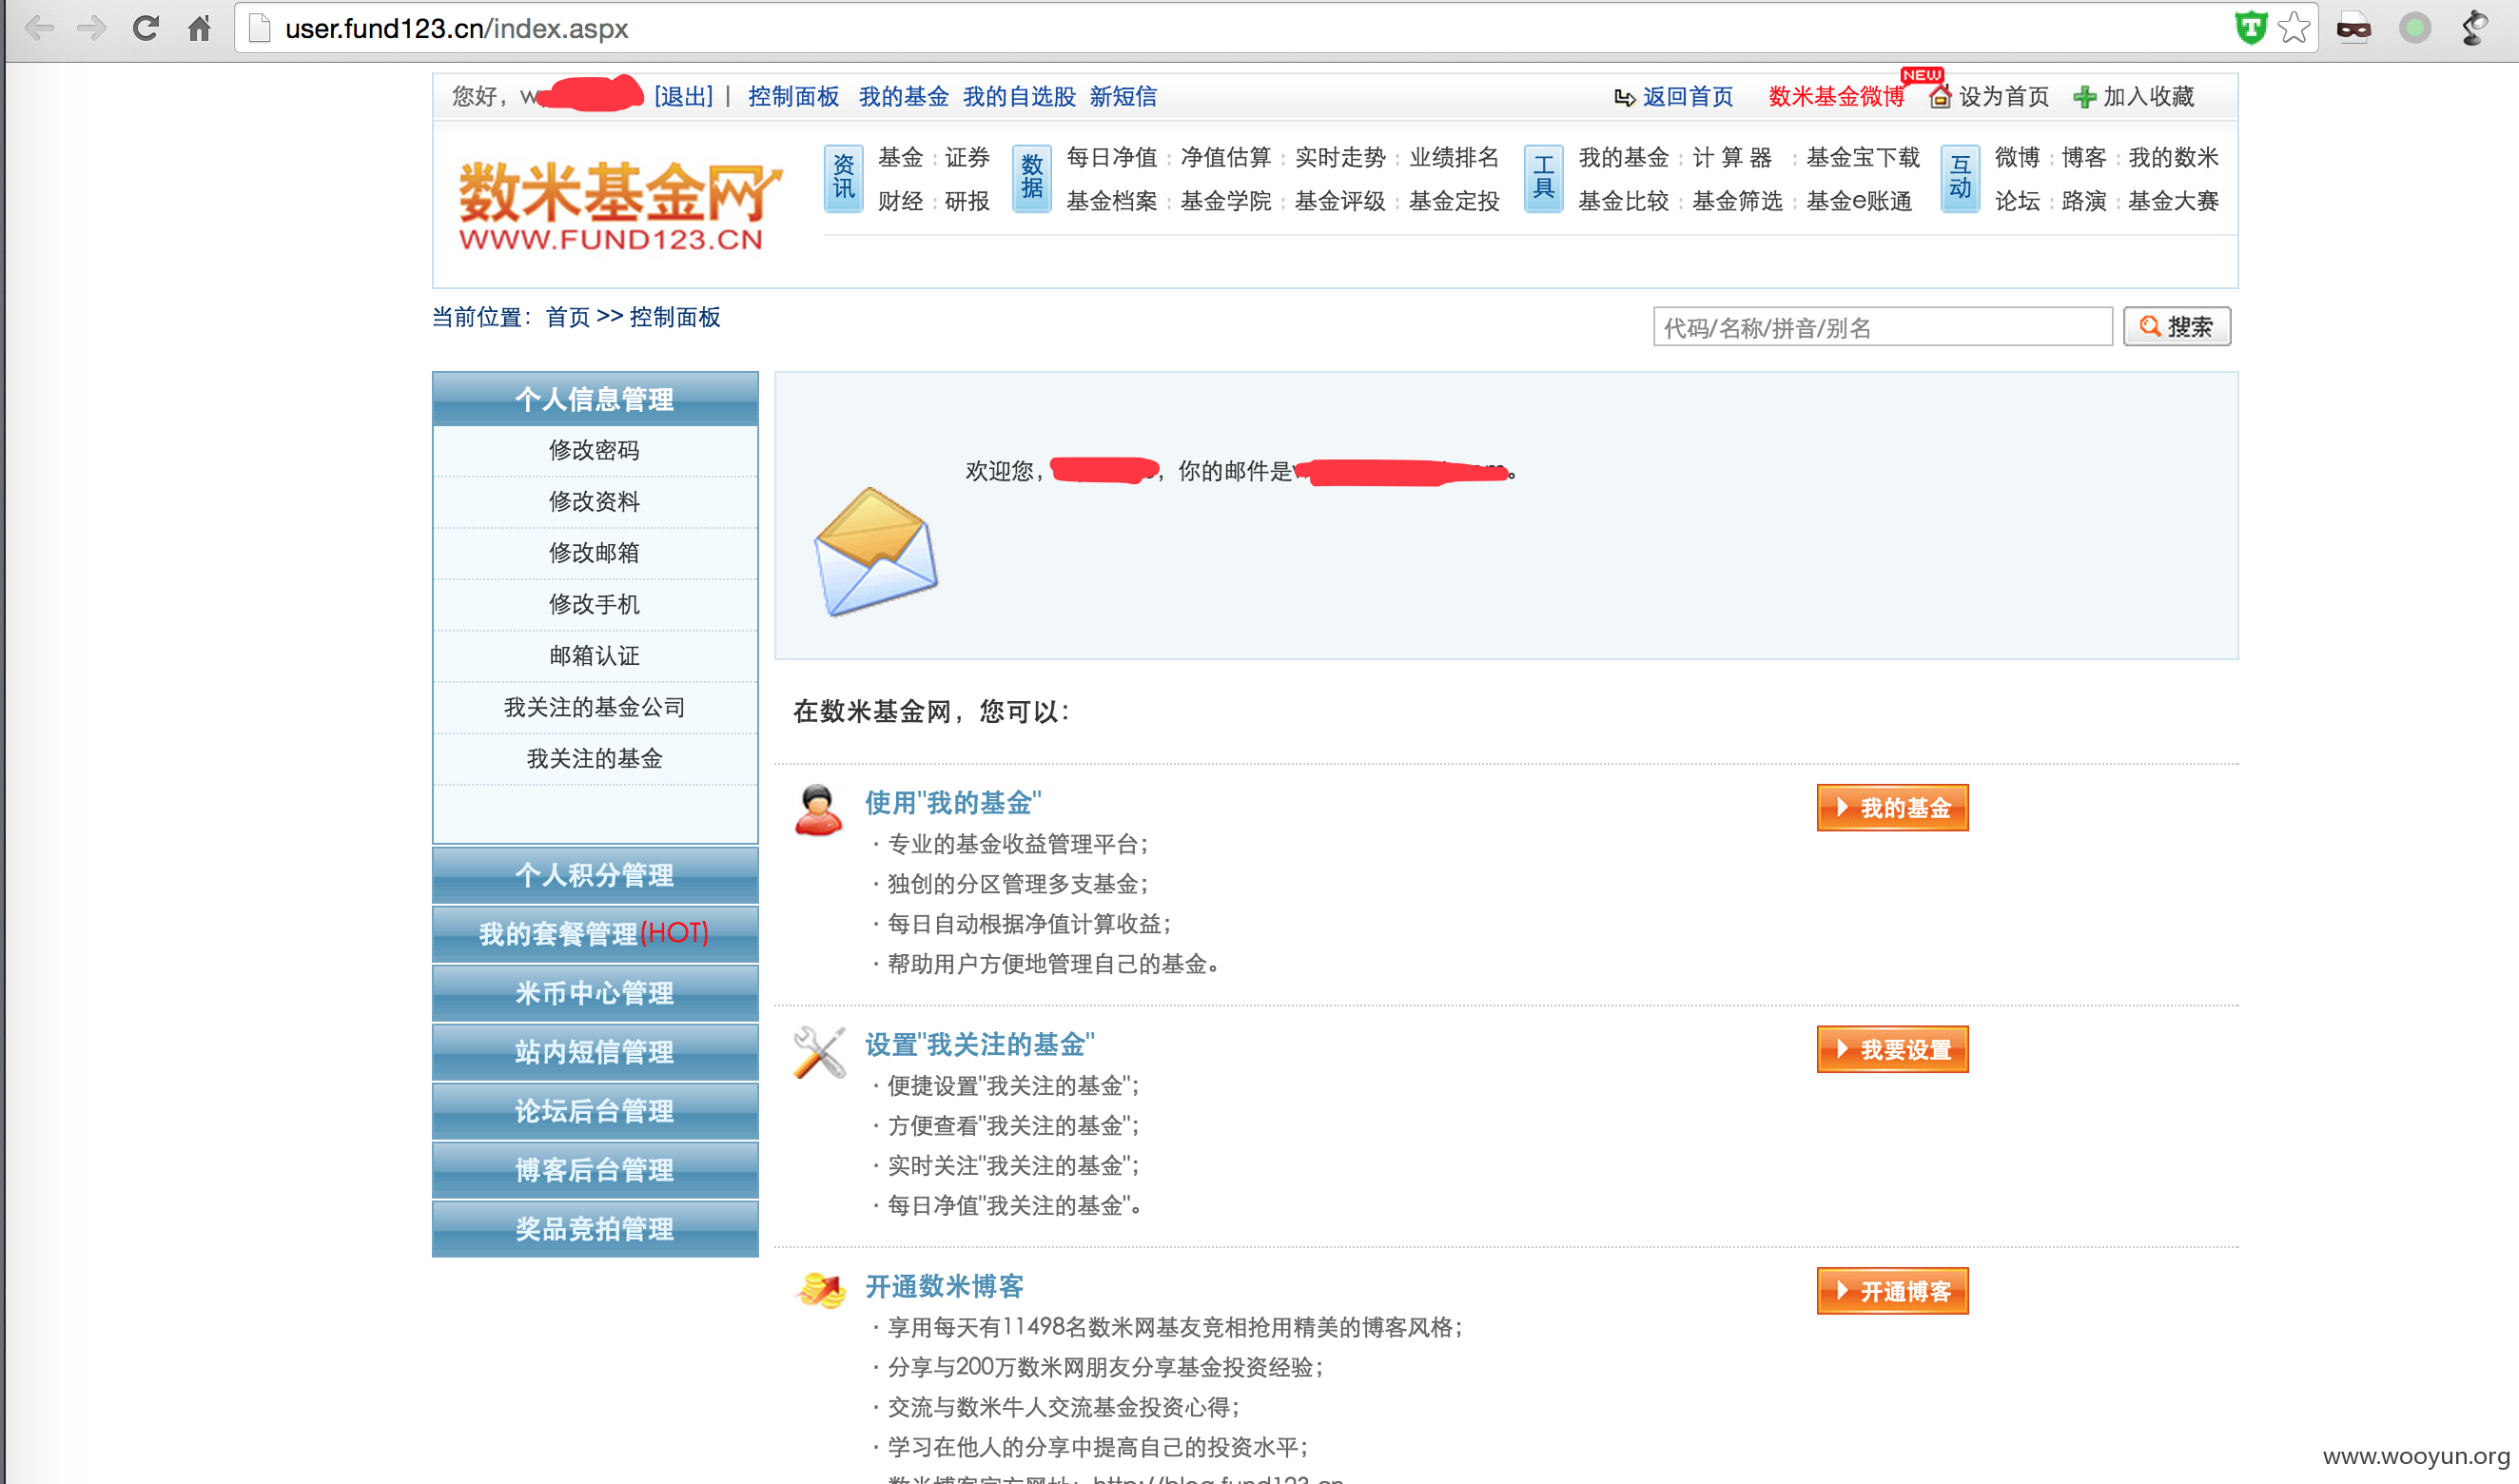2519x1484 pixels.
Task: Open 基金大赛 navigation item
Action: (x=2173, y=201)
